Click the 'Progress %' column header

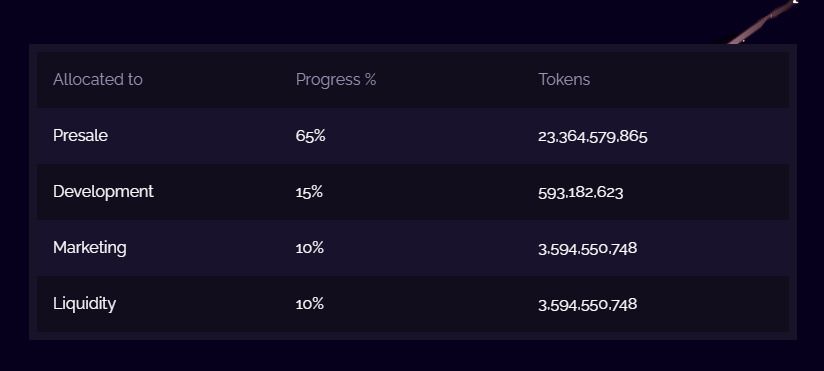(x=336, y=79)
